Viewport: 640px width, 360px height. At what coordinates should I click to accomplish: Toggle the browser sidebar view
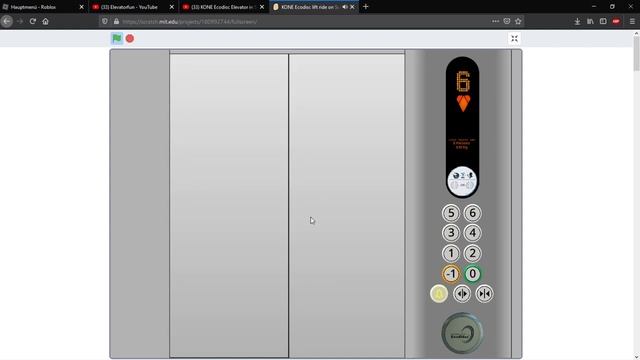click(603, 21)
